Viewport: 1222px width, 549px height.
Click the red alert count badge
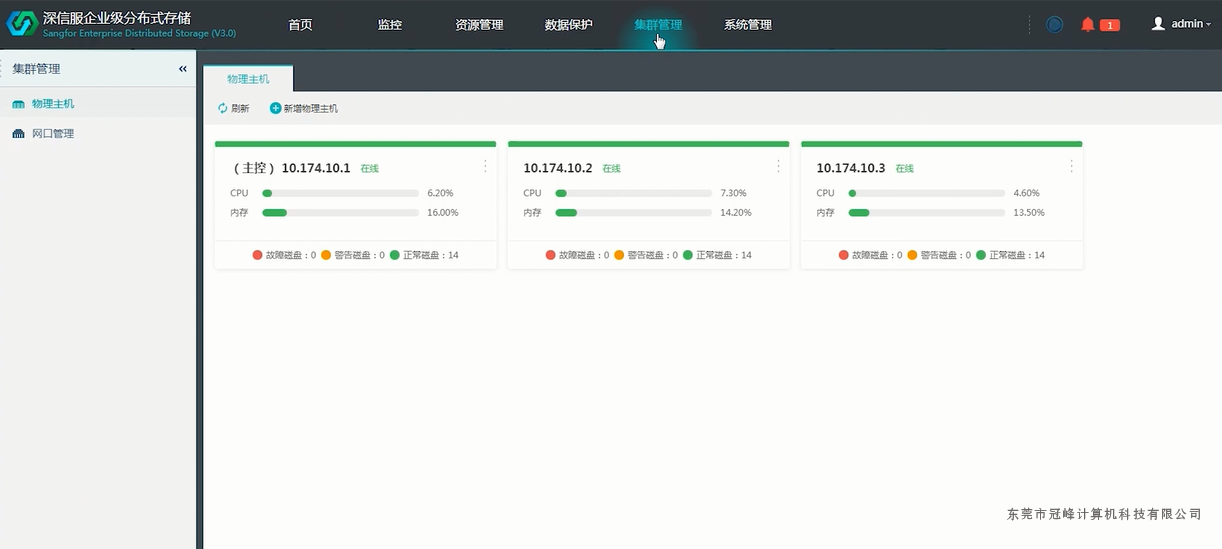[x=1109, y=25]
